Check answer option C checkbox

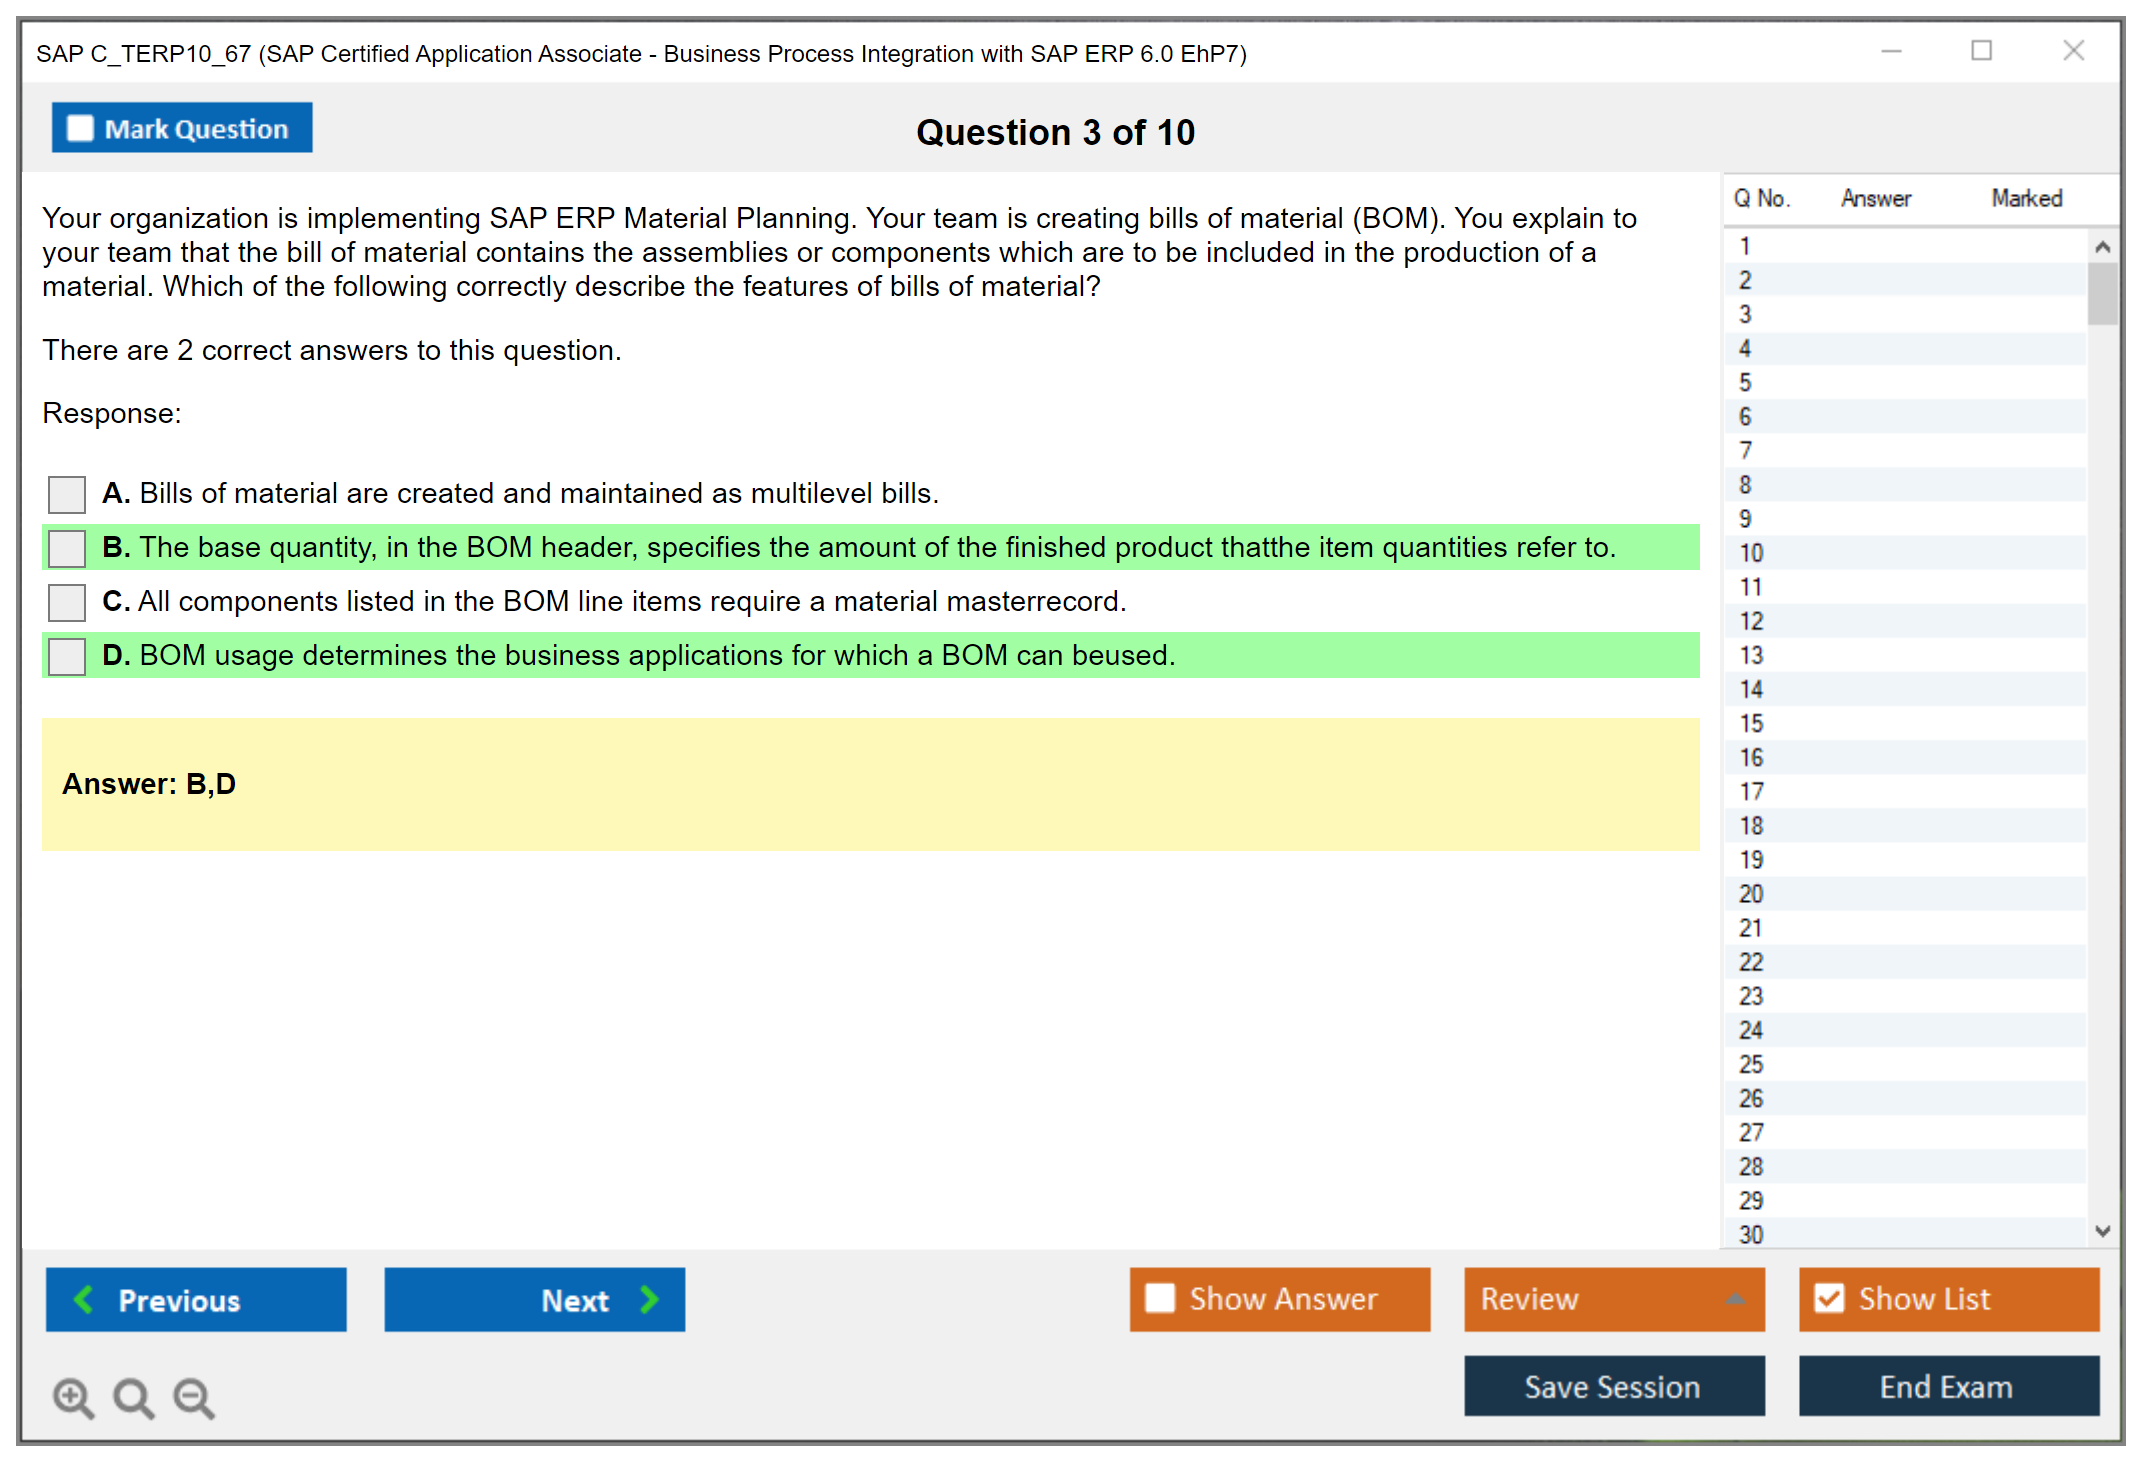pyautogui.click(x=67, y=602)
